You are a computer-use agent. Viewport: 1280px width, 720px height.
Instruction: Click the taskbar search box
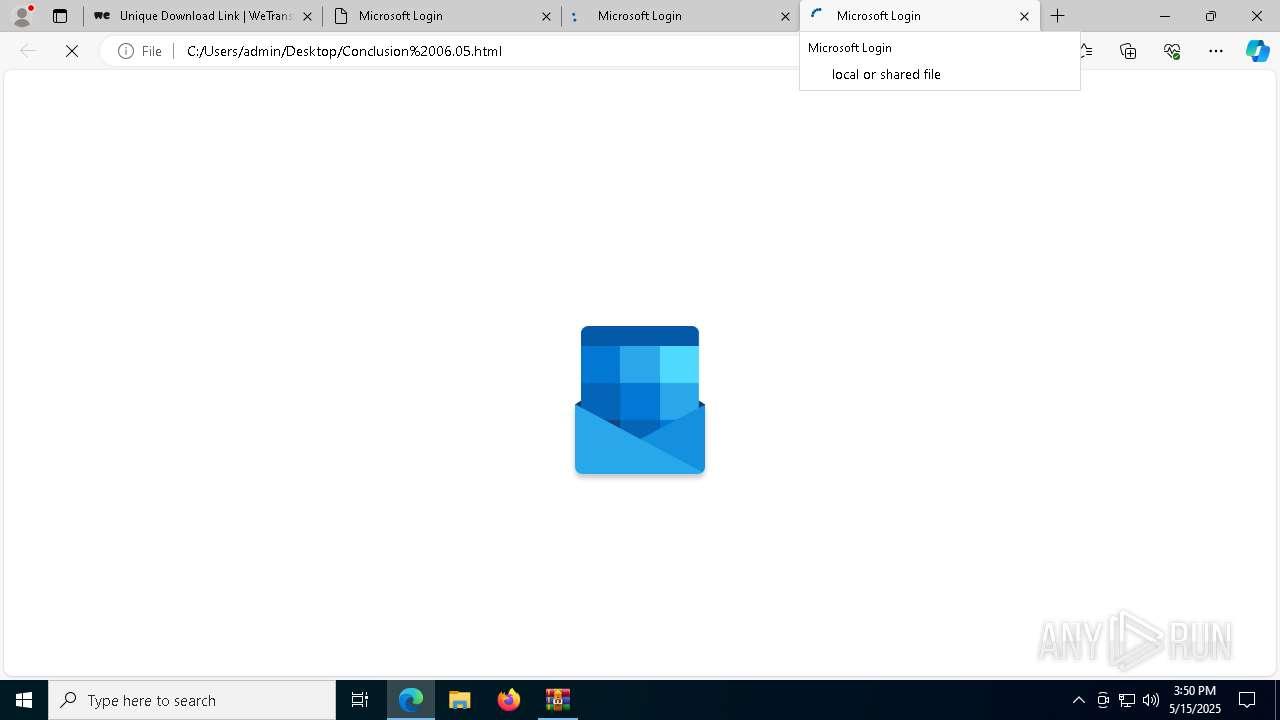[192, 700]
